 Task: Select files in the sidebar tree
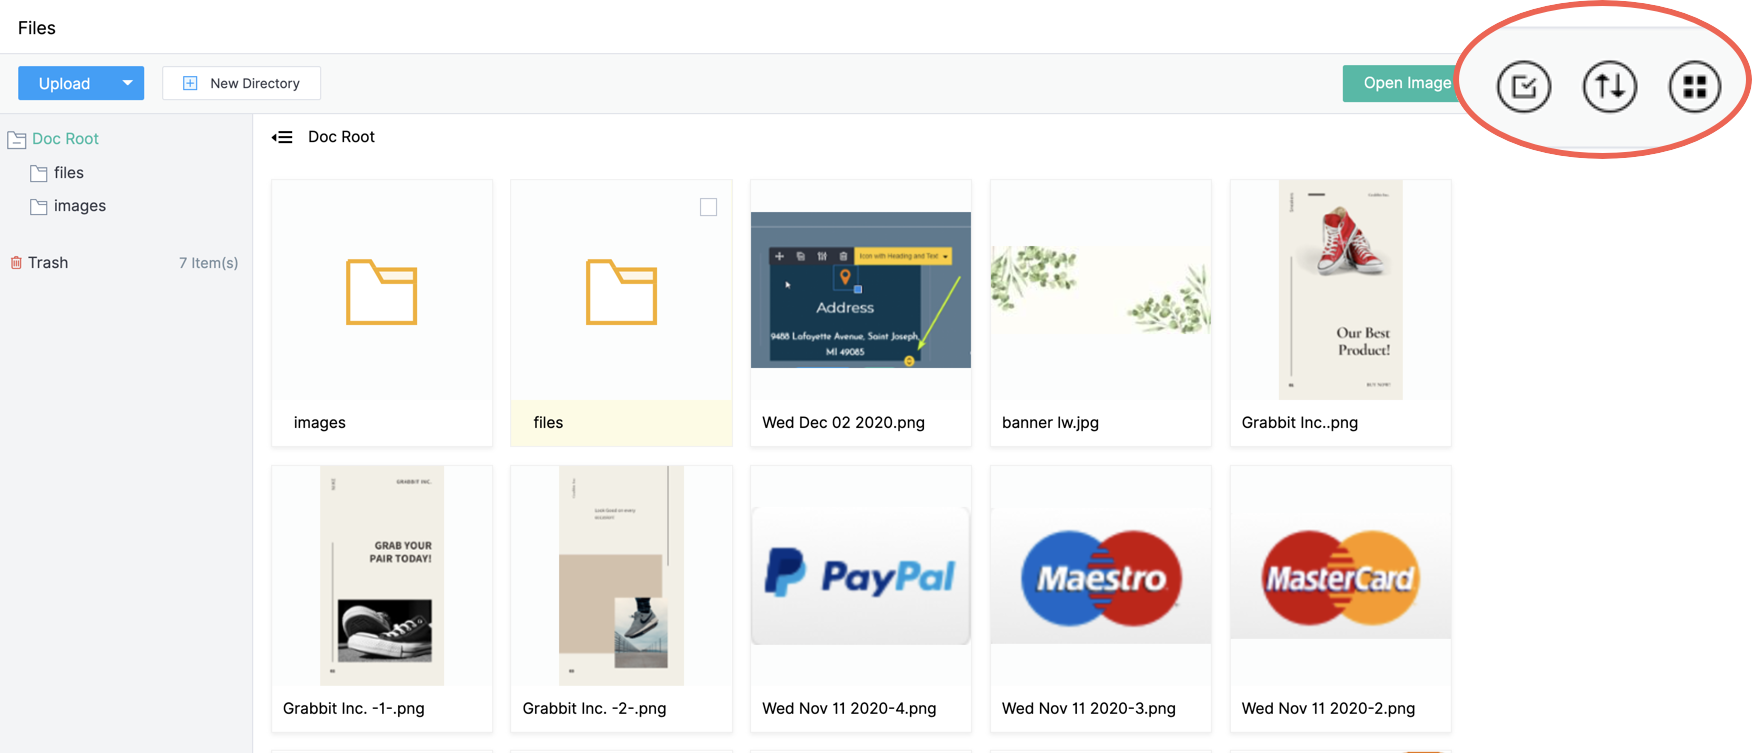(69, 173)
